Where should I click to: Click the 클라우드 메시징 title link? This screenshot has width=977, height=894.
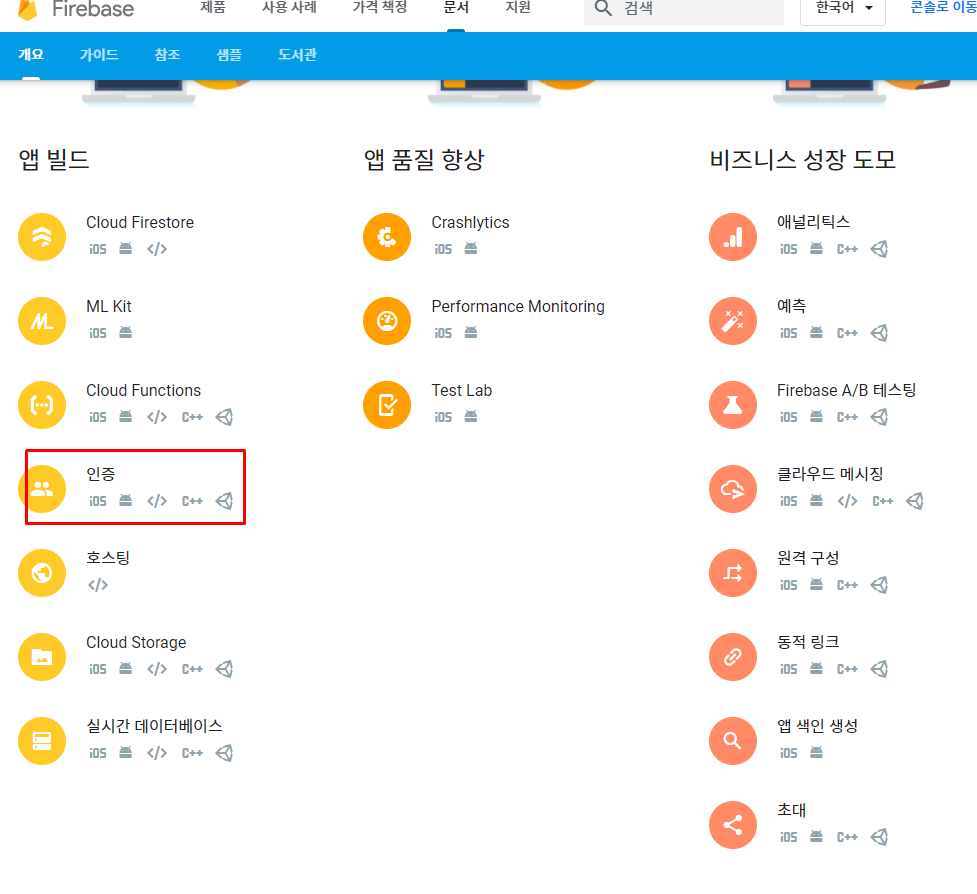(830, 474)
